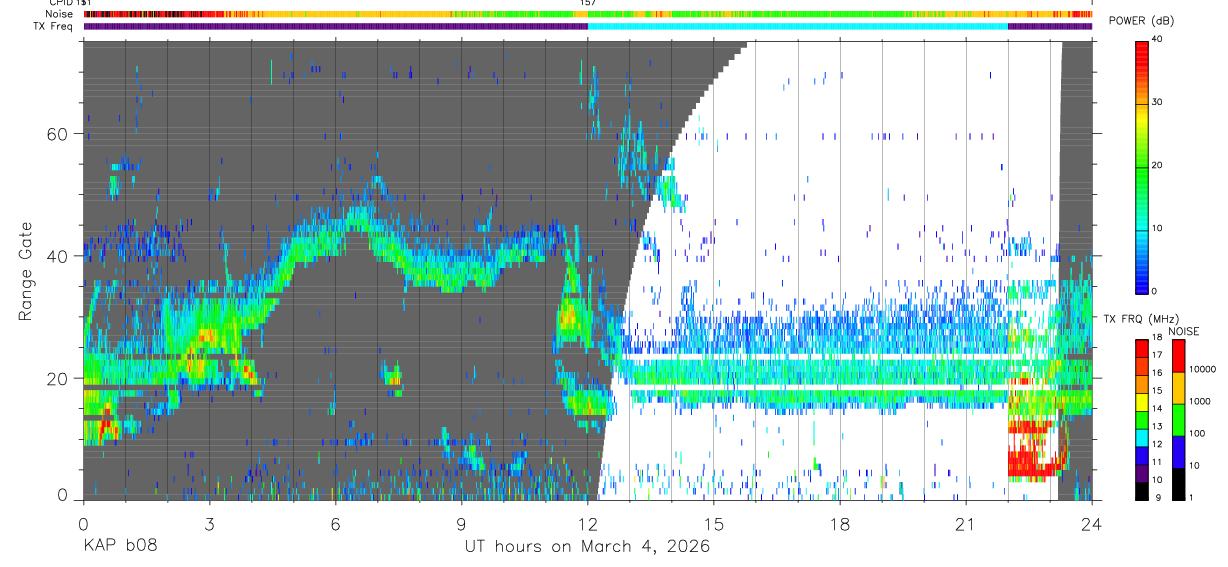Click the '13' TX frequency legend label
The height and width of the screenshot is (567, 1228).
pyautogui.click(x=1158, y=427)
